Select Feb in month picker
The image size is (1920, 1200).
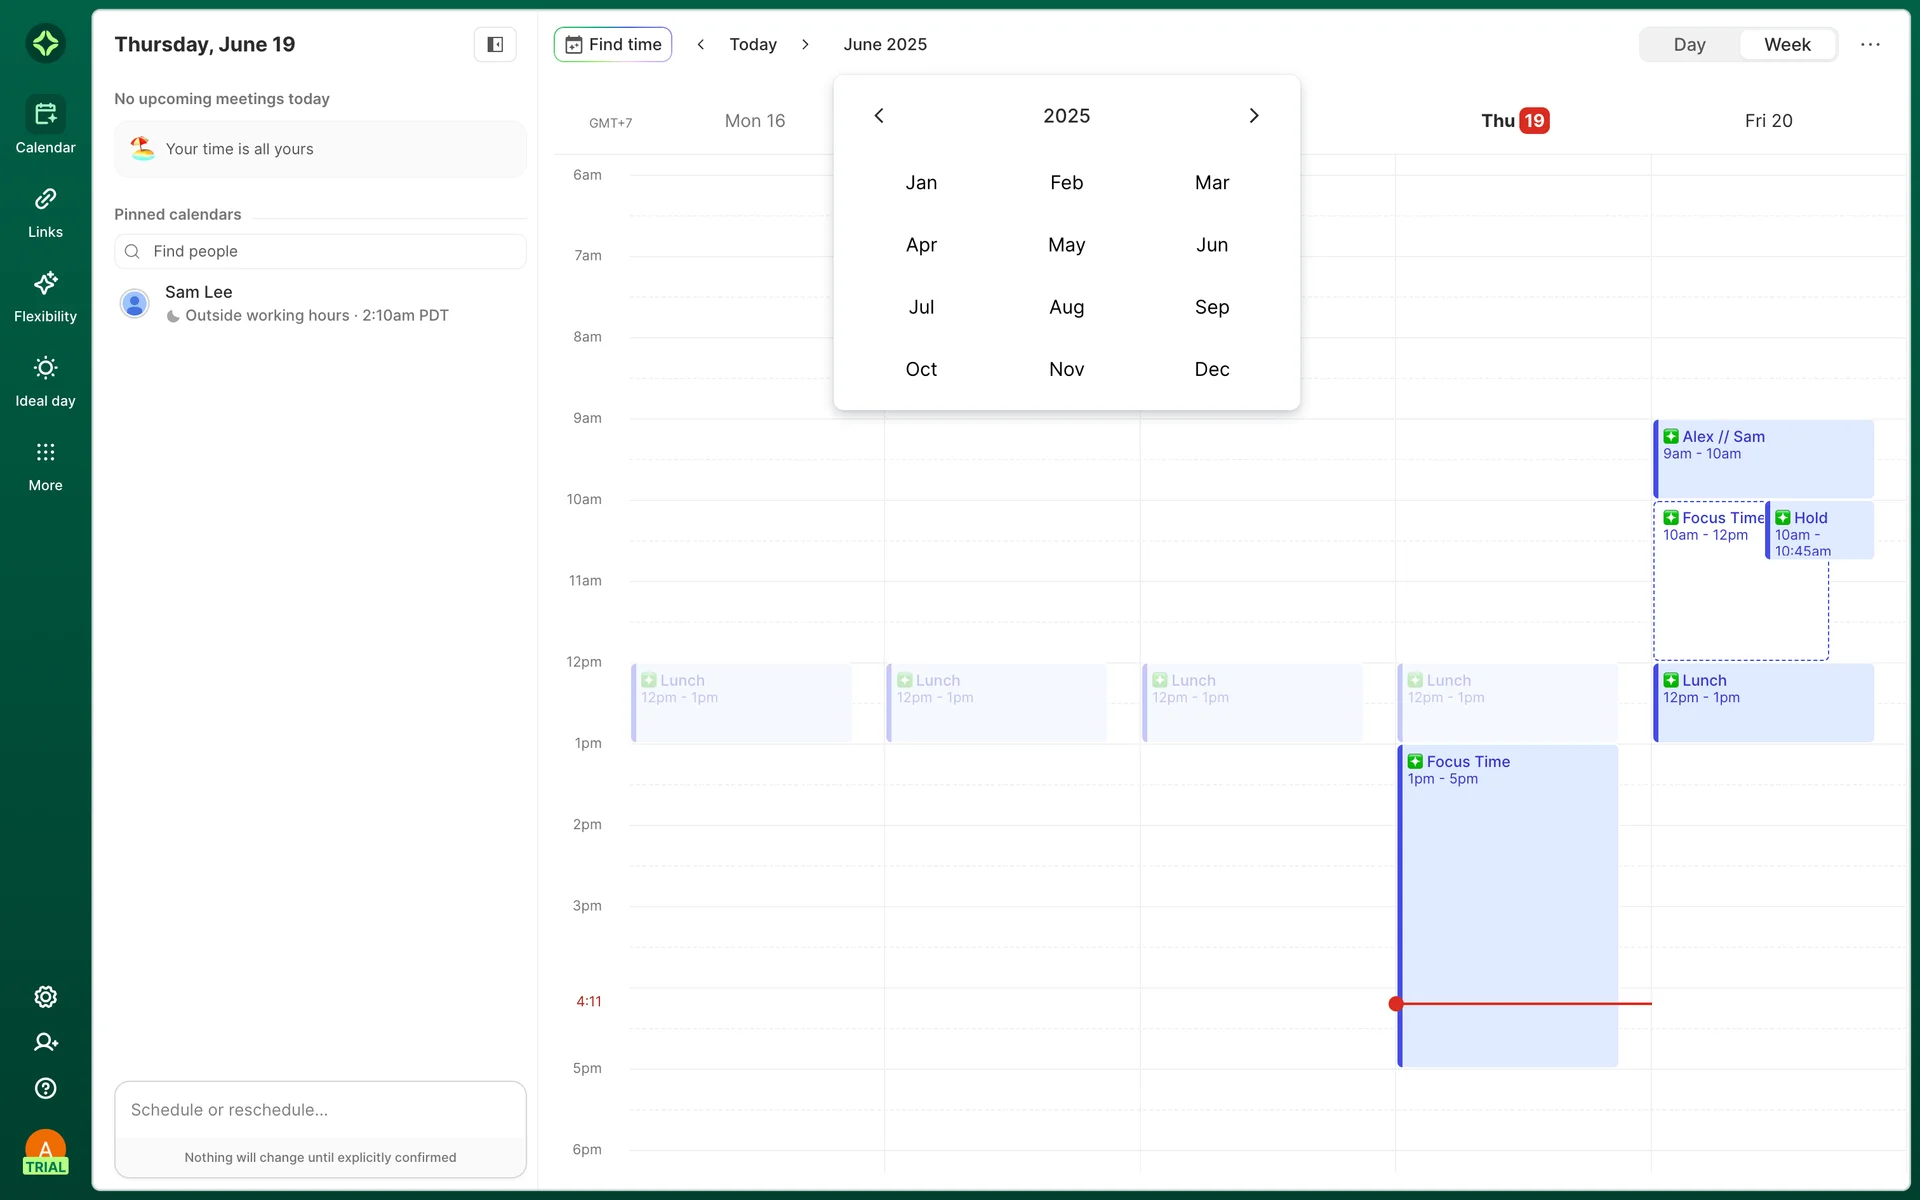pyautogui.click(x=1066, y=183)
